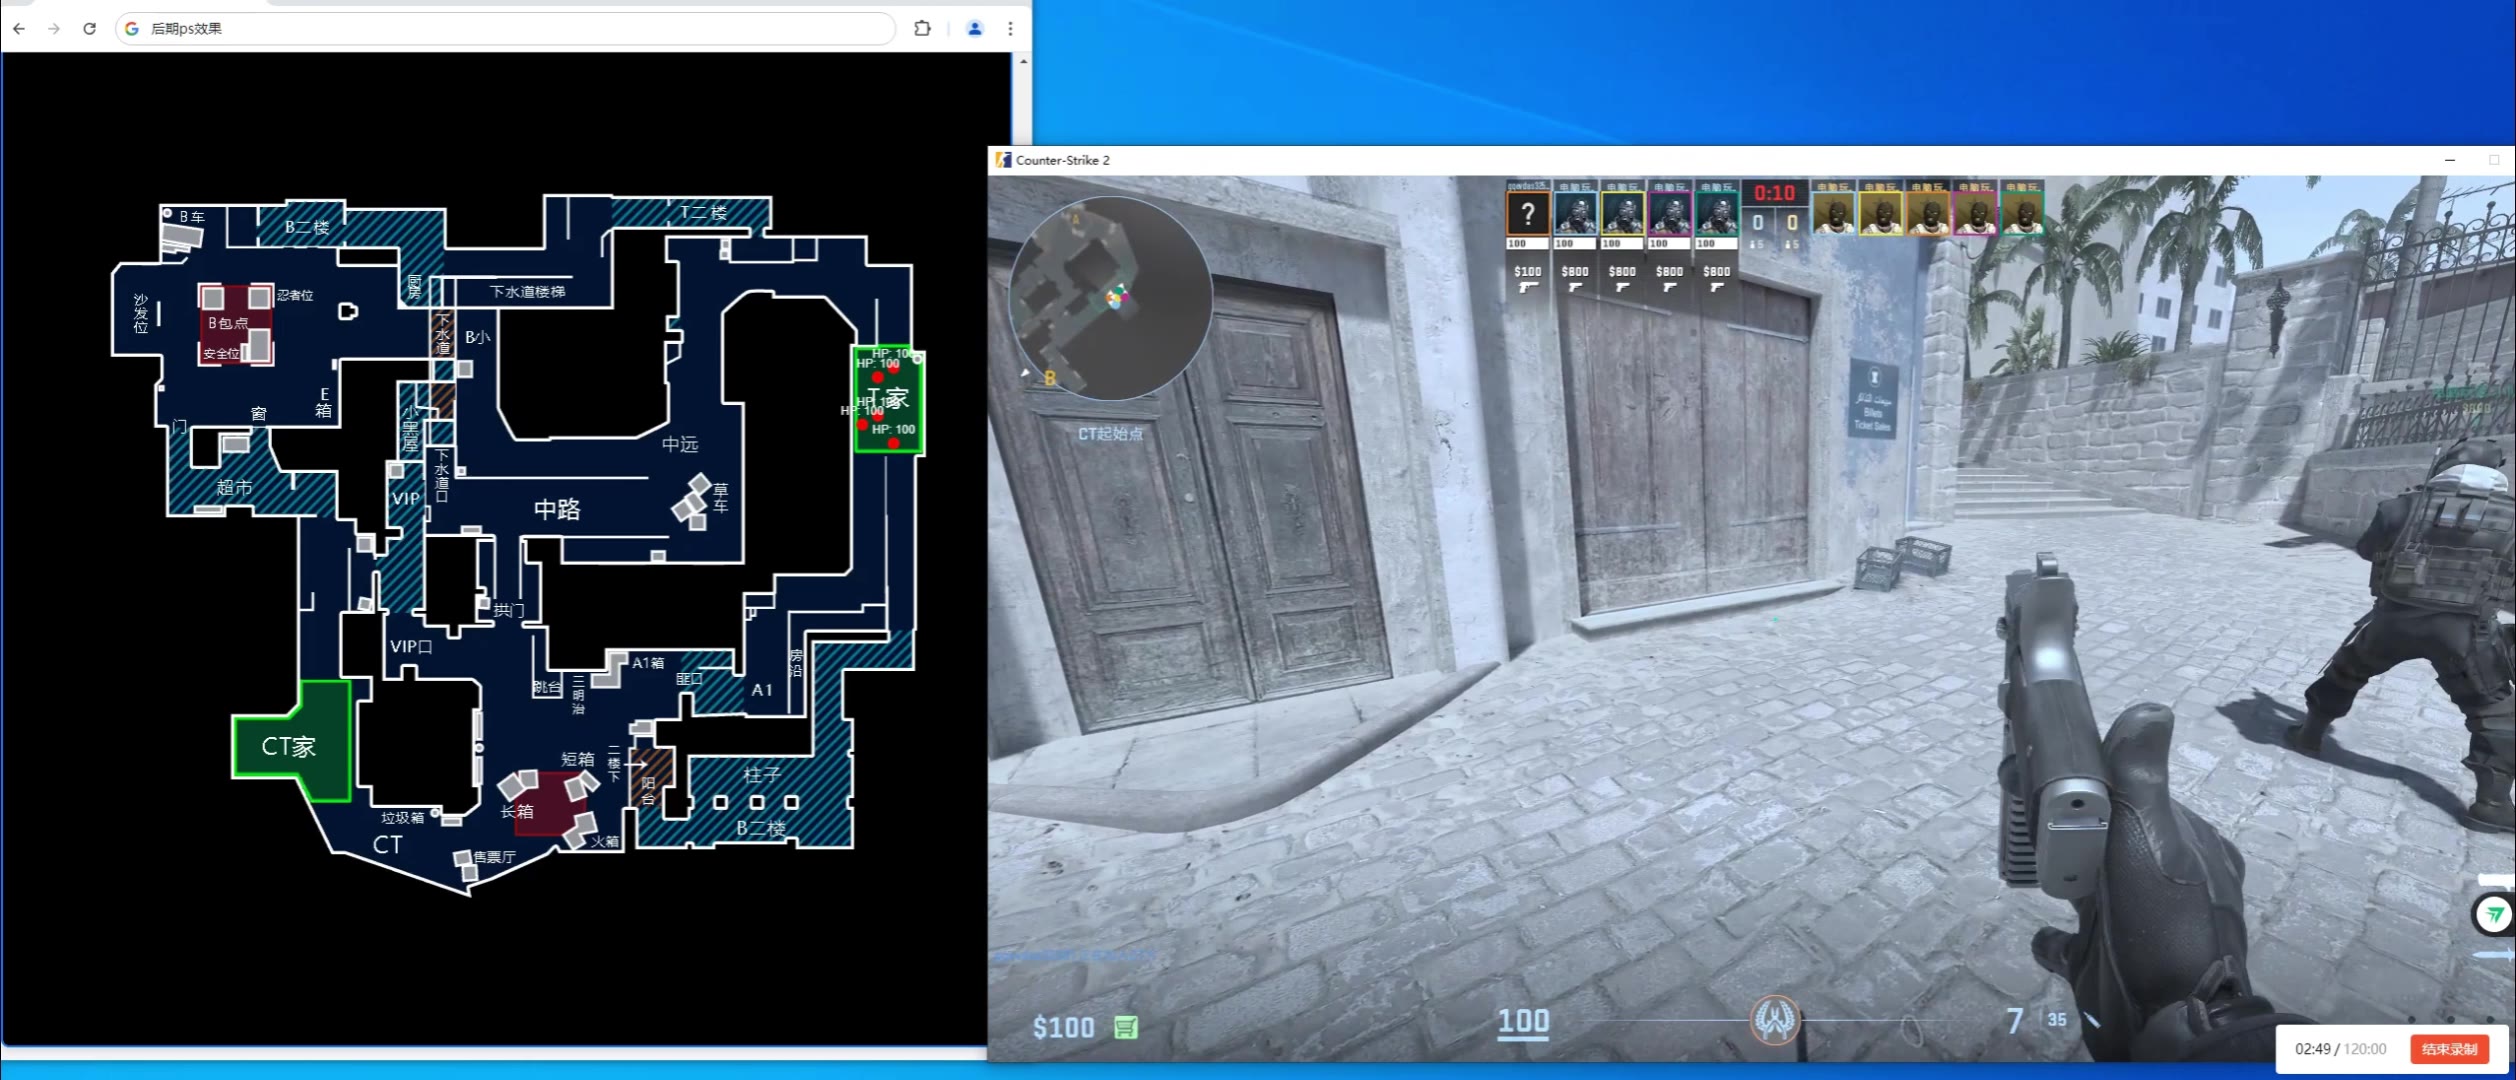Click the health value 100 in the HUD
The image size is (2516, 1080).
(1523, 1021)
